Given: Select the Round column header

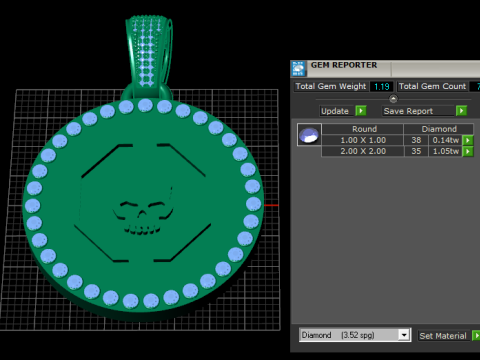Looking at the screenshot, I should click(363, 129).
